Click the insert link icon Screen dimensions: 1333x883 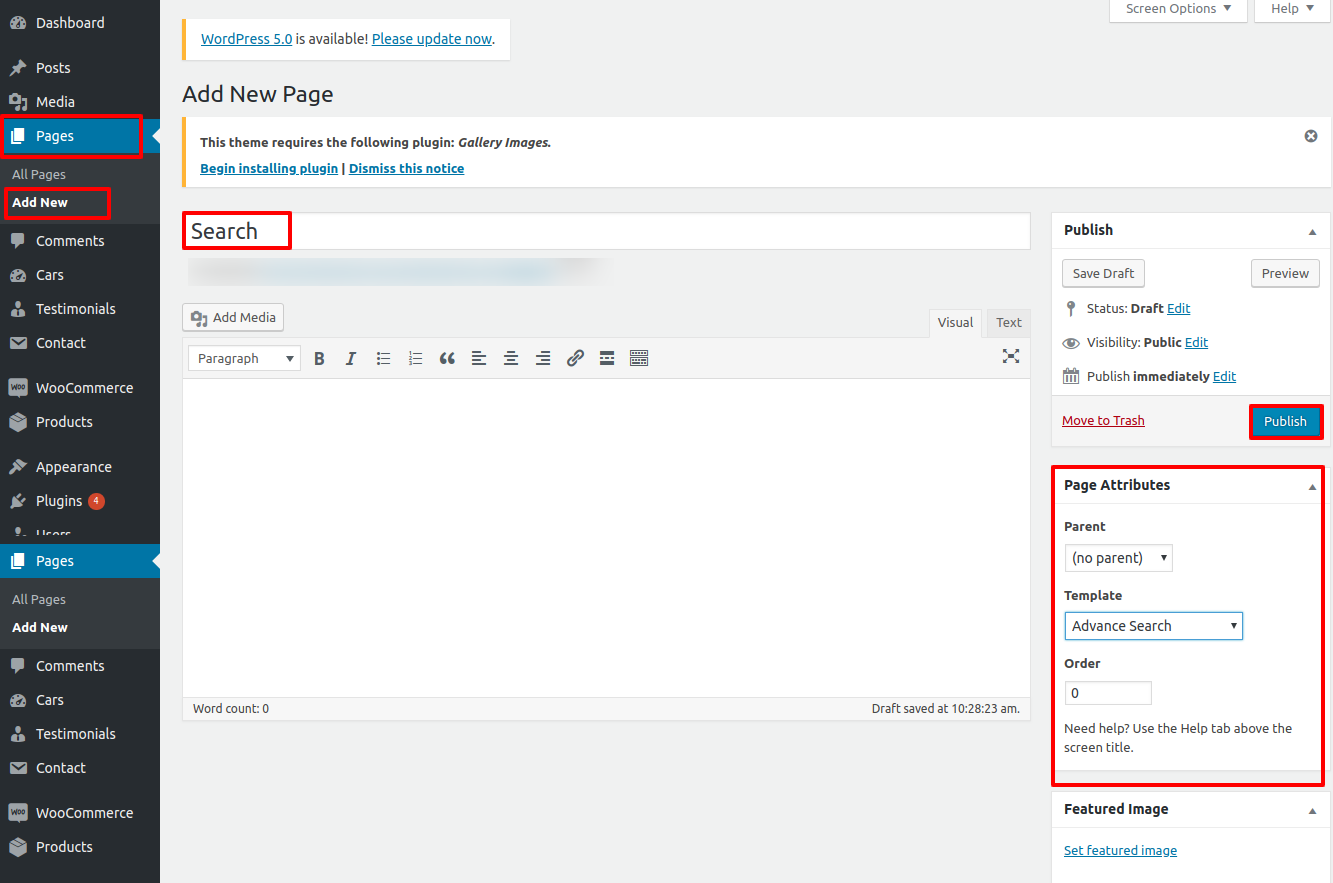point(575,358)
